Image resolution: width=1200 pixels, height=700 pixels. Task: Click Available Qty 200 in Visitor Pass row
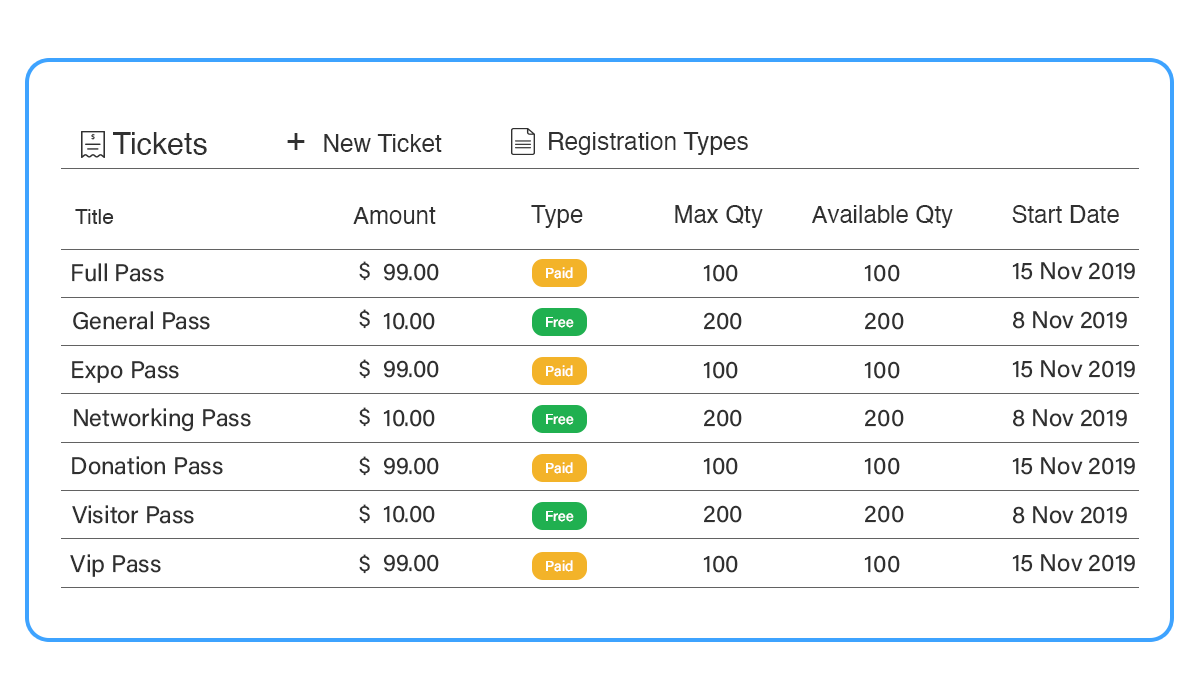click(x=884, y=515)
